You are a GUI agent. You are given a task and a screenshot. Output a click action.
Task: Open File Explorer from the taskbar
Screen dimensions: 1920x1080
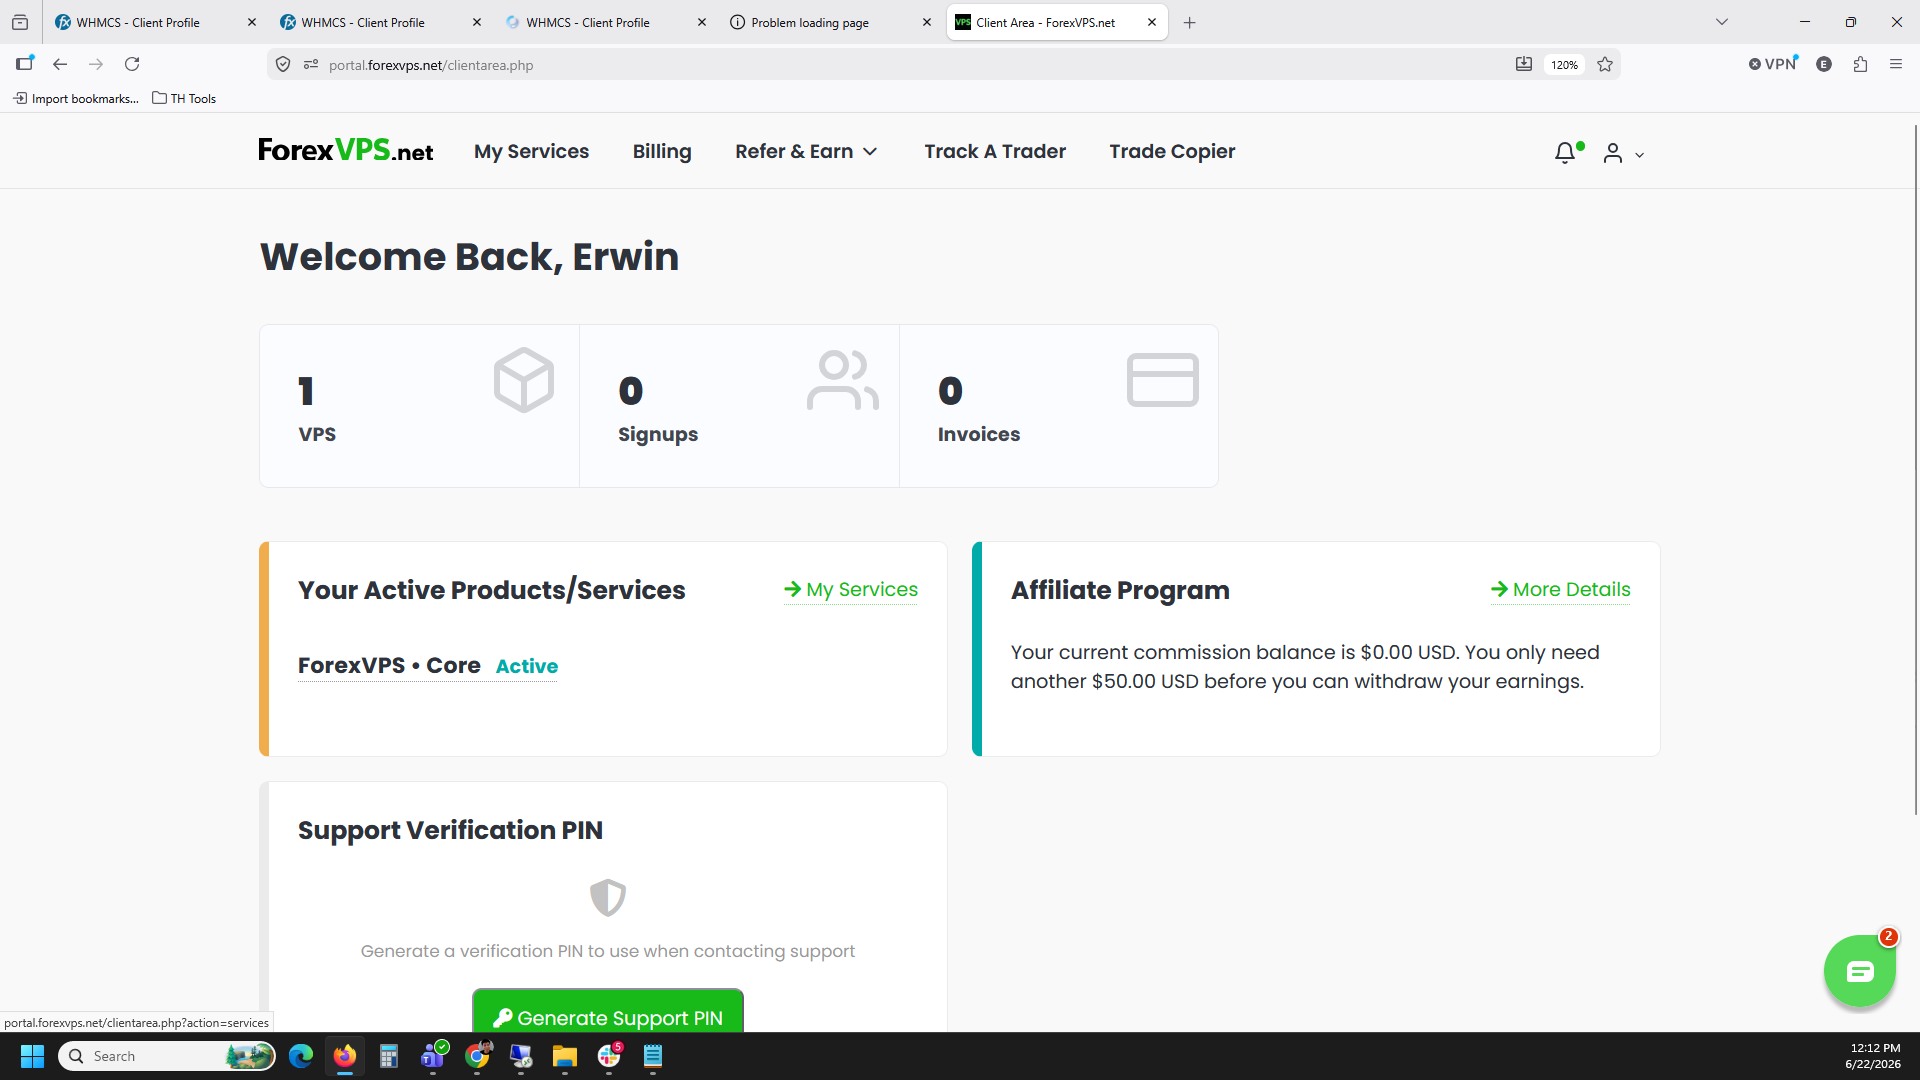565,1056
